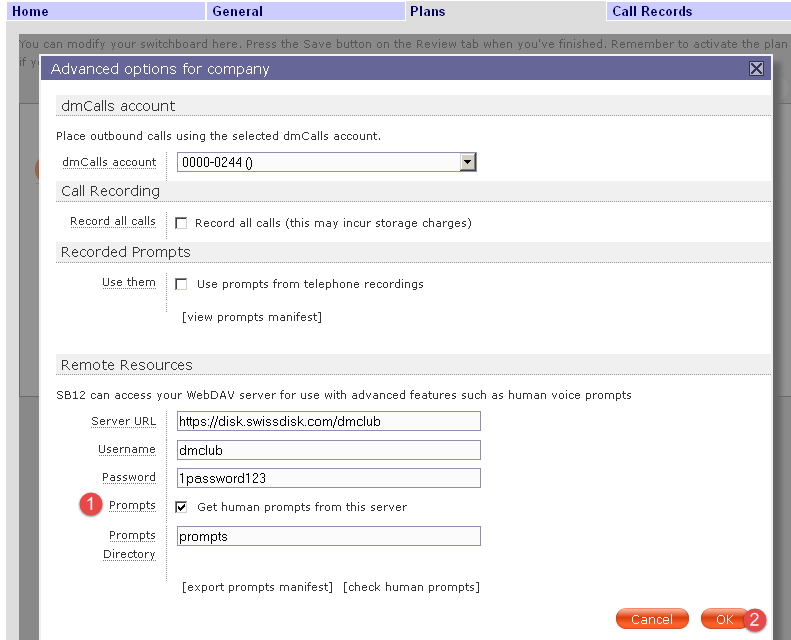This screenshot has height=640, width=791.
Task: Click check human prompts link
Action: click(x=411, y=587)
